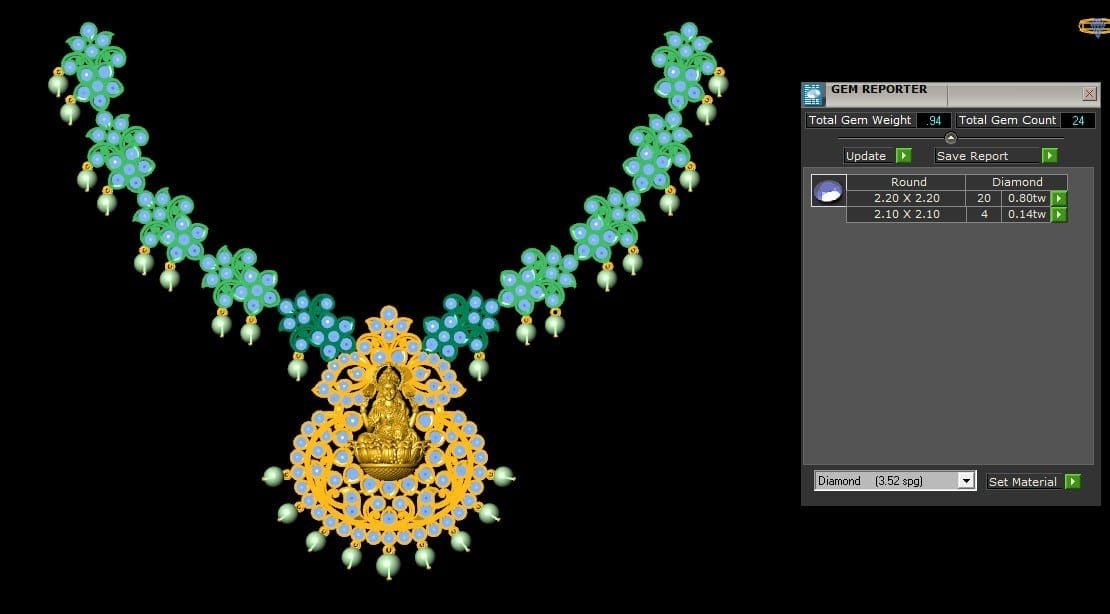Open the Diamond (3.52 spg) material dropdown
Image resolution: width=1110 pixels, height=614 pixels.
tap(965, 481)
